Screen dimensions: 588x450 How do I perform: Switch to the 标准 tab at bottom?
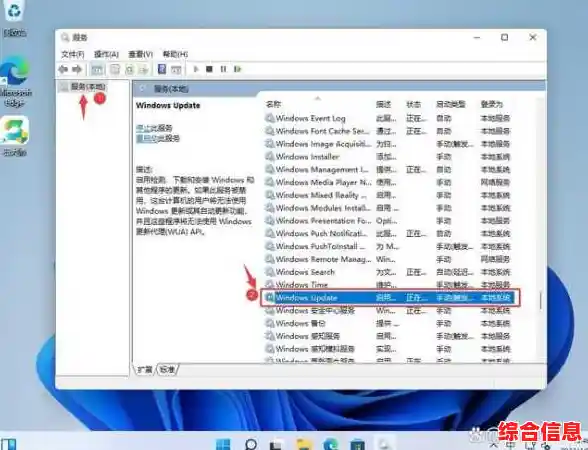pyautogui.click(x=167, y=369)
